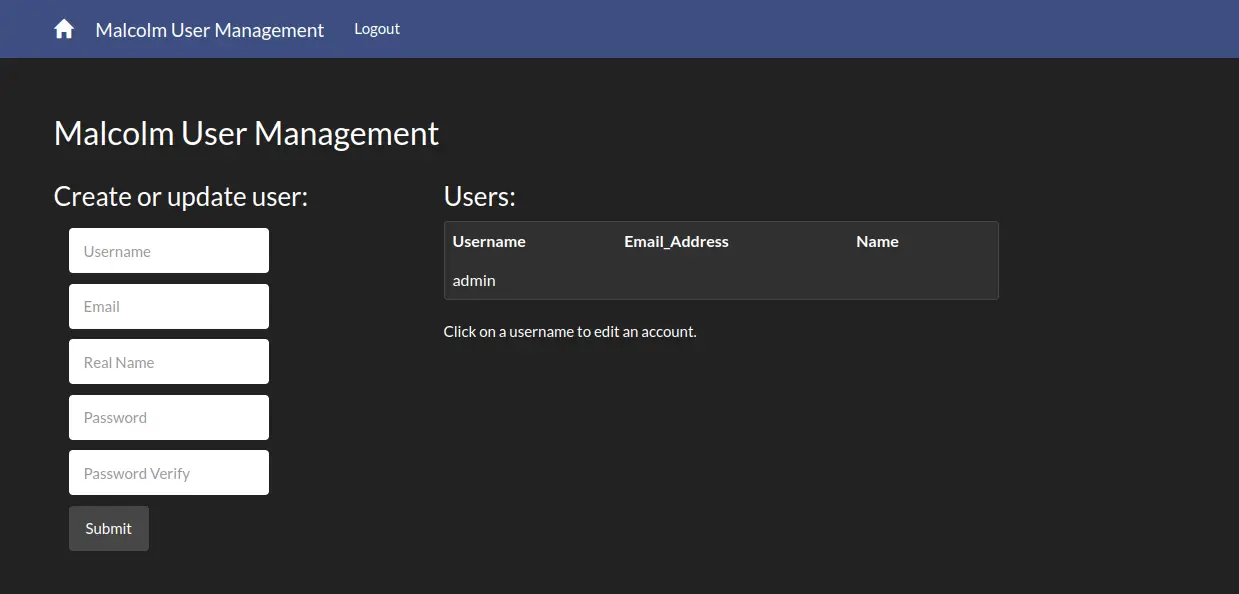
Task: Open the admin user for editing
Action: point(474,281)
